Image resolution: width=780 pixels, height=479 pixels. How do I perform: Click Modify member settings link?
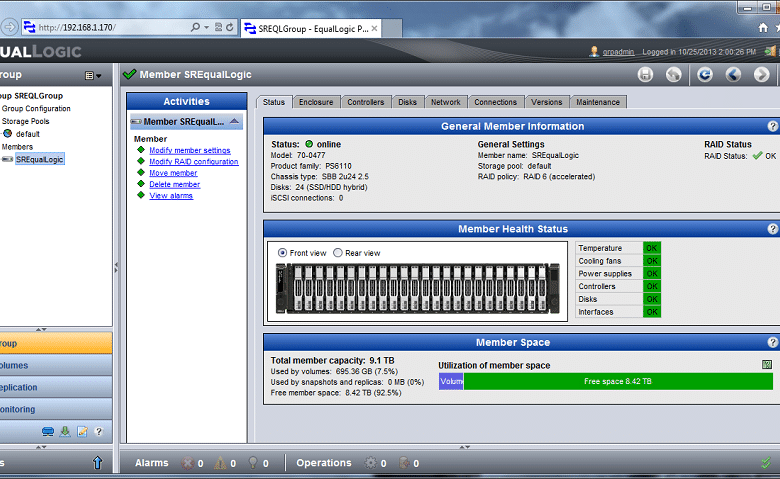click(x=190, y=150)
